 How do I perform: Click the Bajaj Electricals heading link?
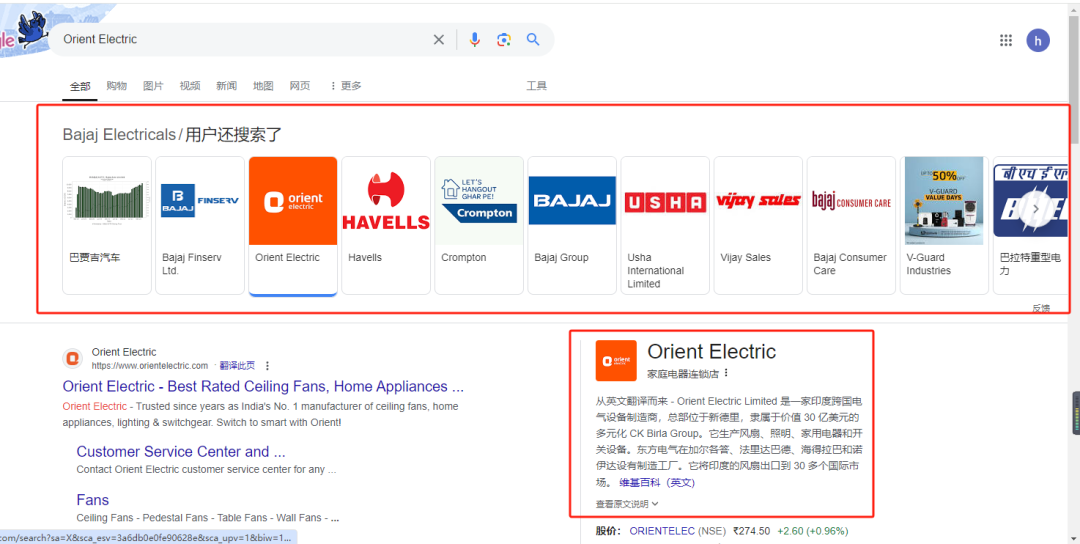[119, 134]
